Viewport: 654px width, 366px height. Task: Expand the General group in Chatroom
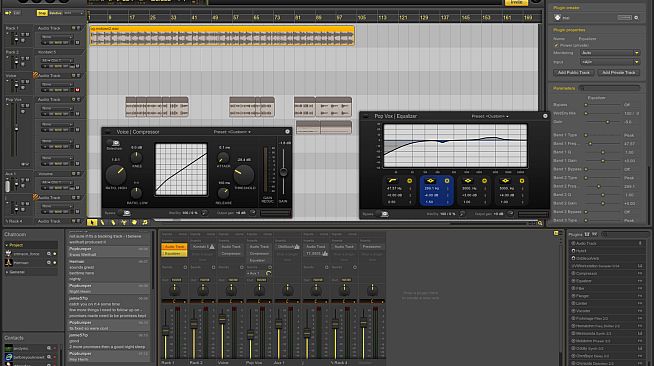coord(7,272)
